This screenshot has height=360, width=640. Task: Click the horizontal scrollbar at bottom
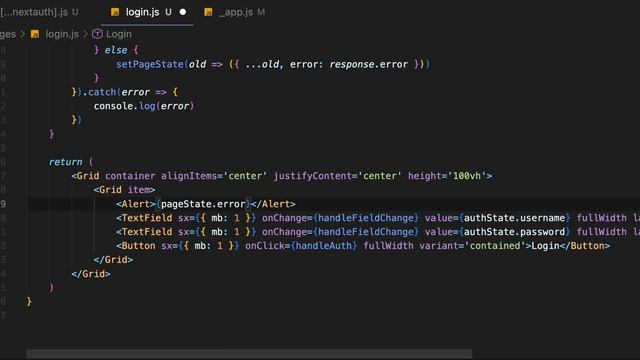tap(249, 354)
